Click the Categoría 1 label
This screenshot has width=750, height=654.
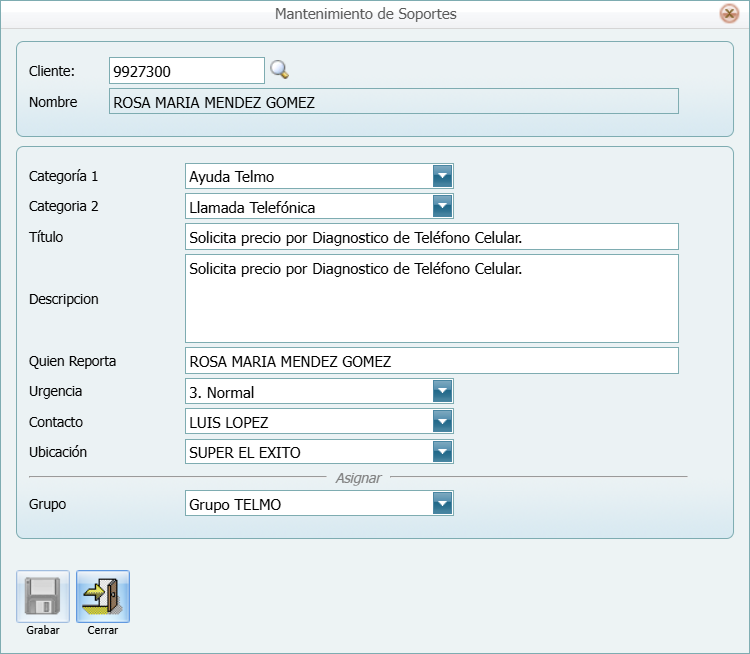63,176
